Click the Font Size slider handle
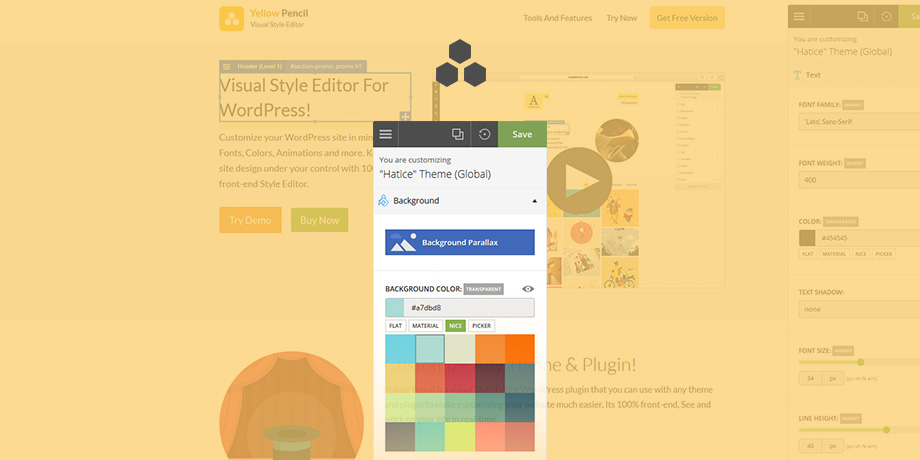The image size is (920, 460). pos(861,362)
